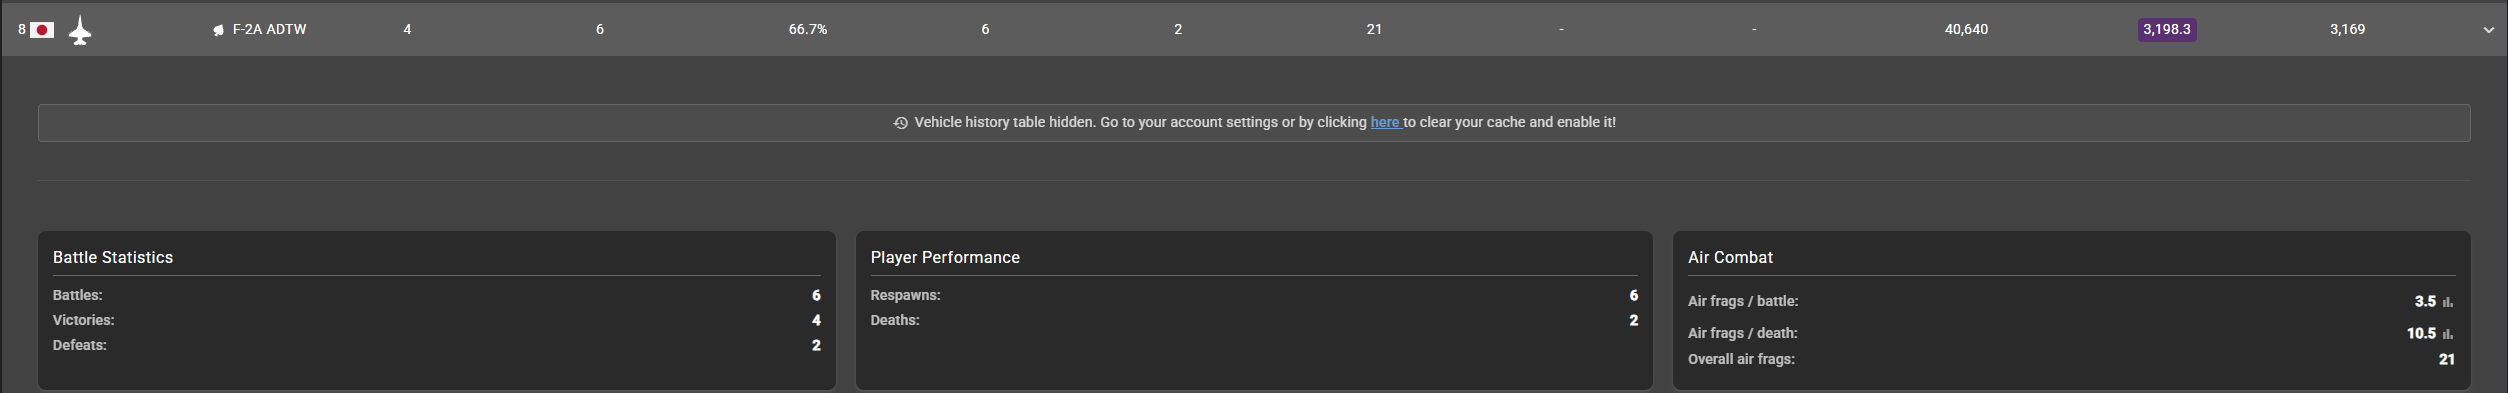Click the jet aircraft vehicle type icon
2508x393 pixels.
click(x=80, y=31)
